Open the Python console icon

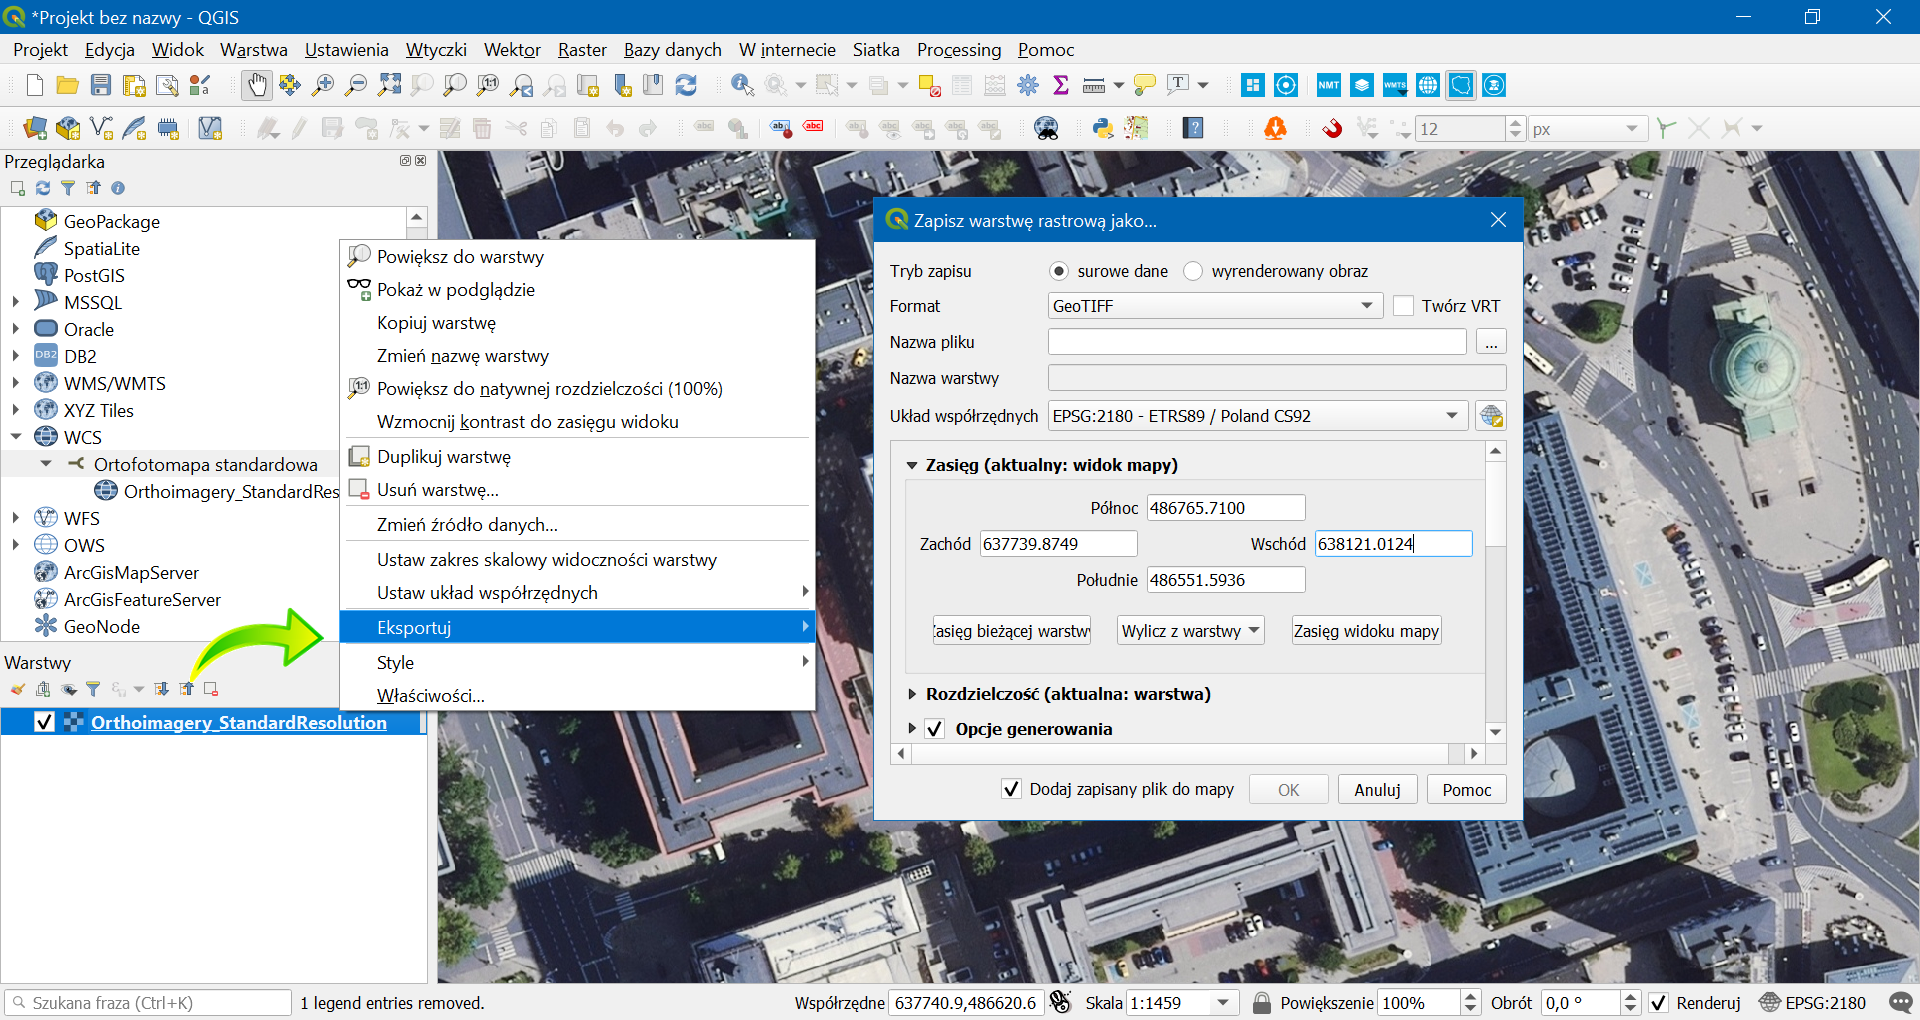(x=1103, y=128)
